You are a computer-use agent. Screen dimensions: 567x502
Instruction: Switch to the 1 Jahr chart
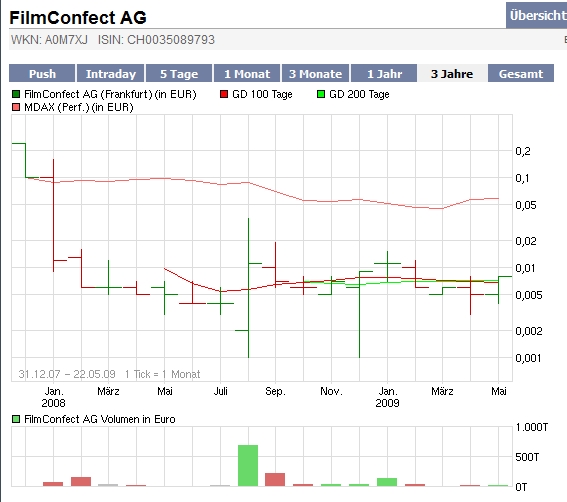pyautogui.click(x=384, y=73)
